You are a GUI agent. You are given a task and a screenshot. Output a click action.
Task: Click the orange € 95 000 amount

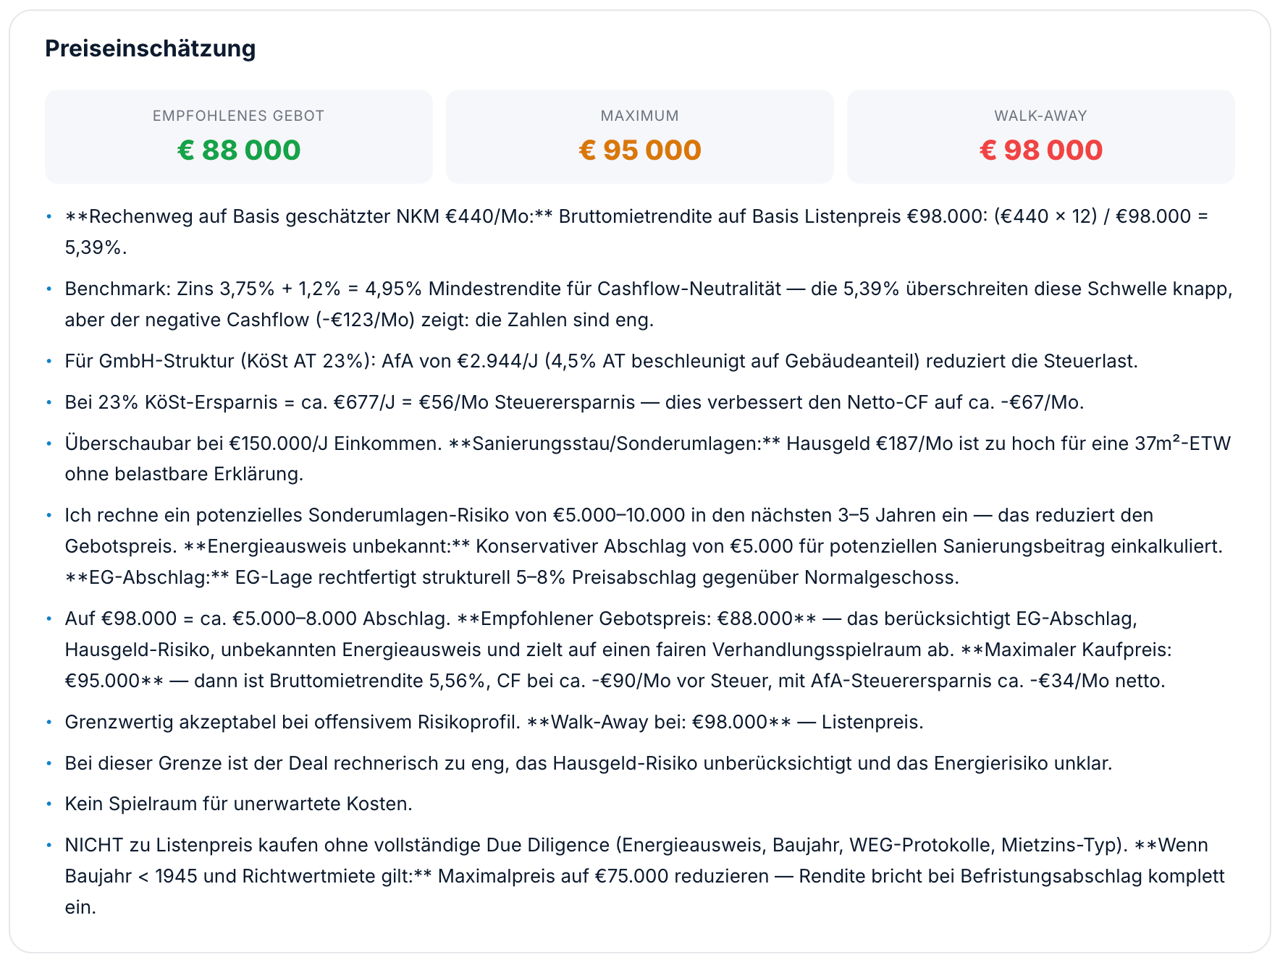640,150
